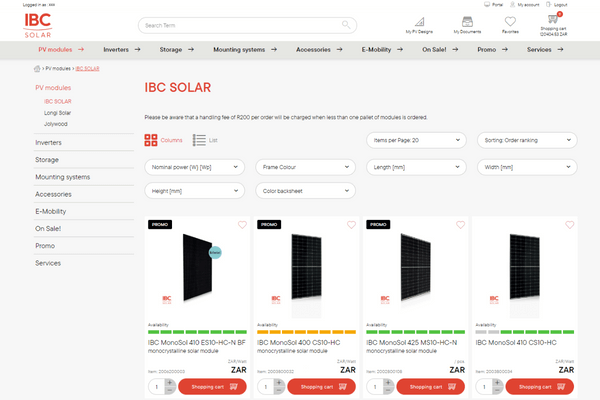The height and width of the screenshot is (400, 600).
Task: Select IBC SOLAR in sidebar
Action: (x=57, y=101)
